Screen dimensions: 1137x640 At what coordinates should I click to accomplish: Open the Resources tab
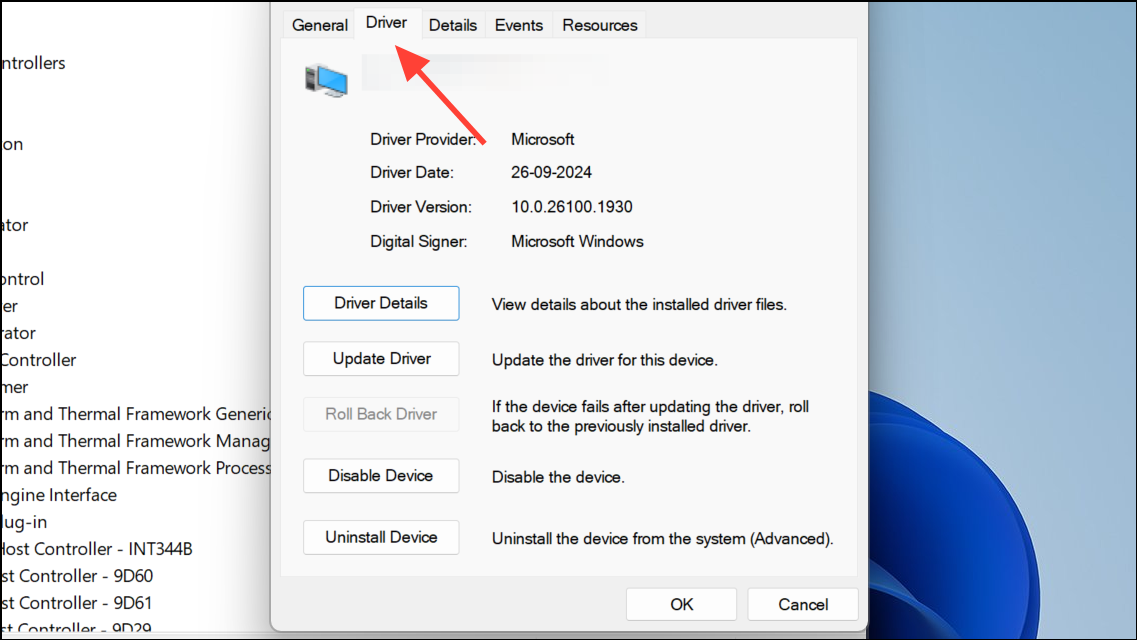[600, 25]
